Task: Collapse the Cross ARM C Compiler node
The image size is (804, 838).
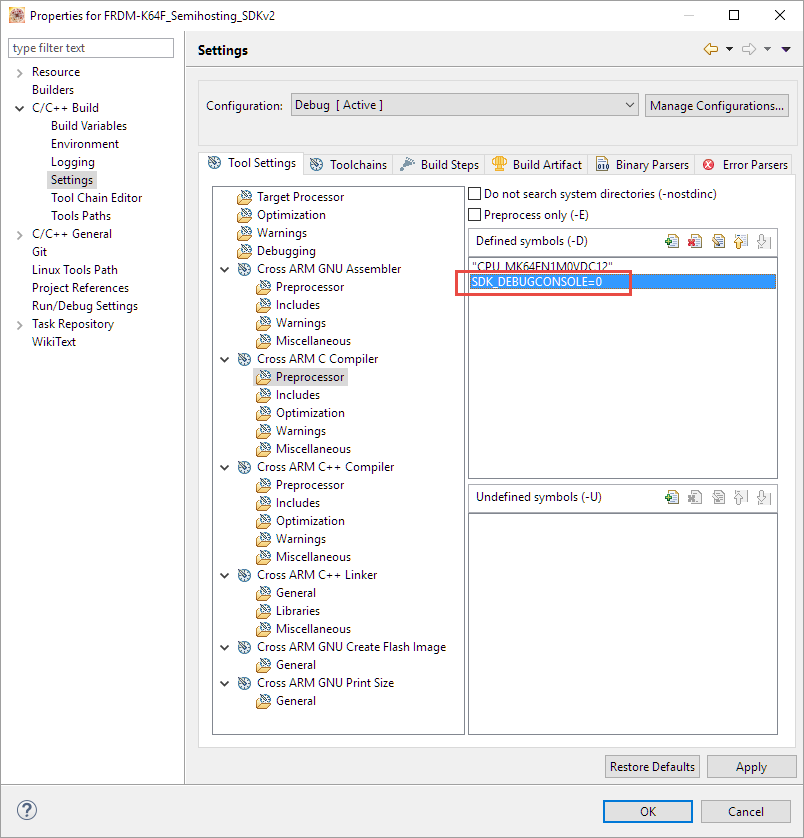Action: point(225,359)
